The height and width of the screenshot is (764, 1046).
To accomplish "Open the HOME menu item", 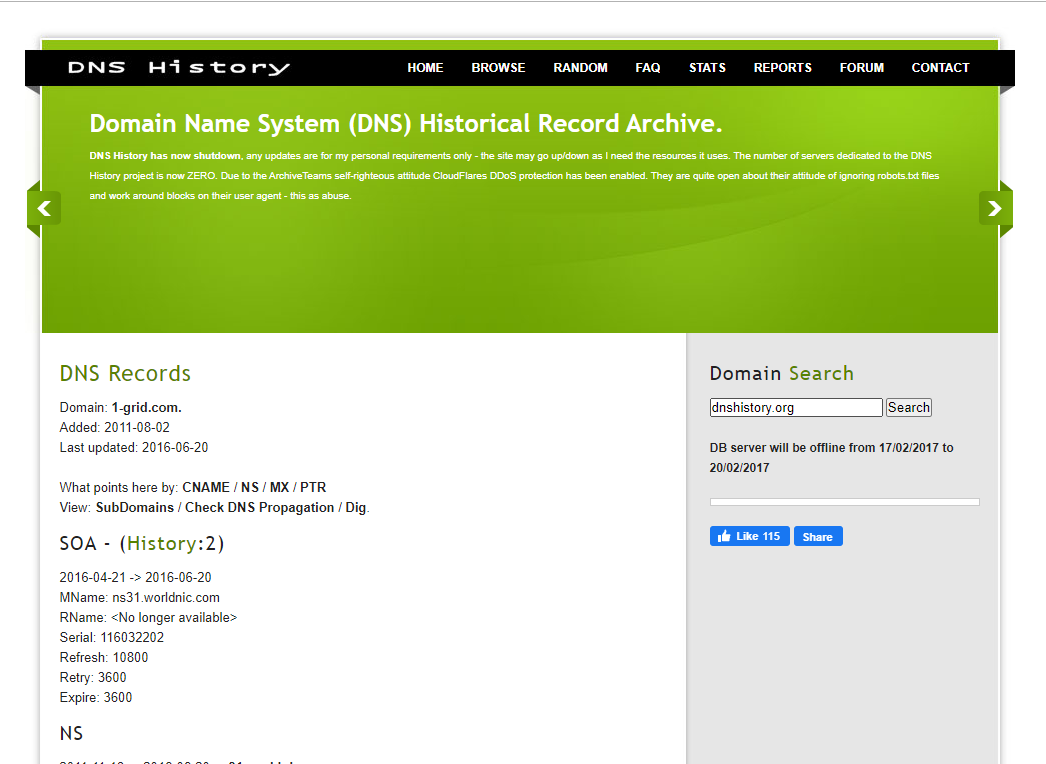I will coord(425,67).
